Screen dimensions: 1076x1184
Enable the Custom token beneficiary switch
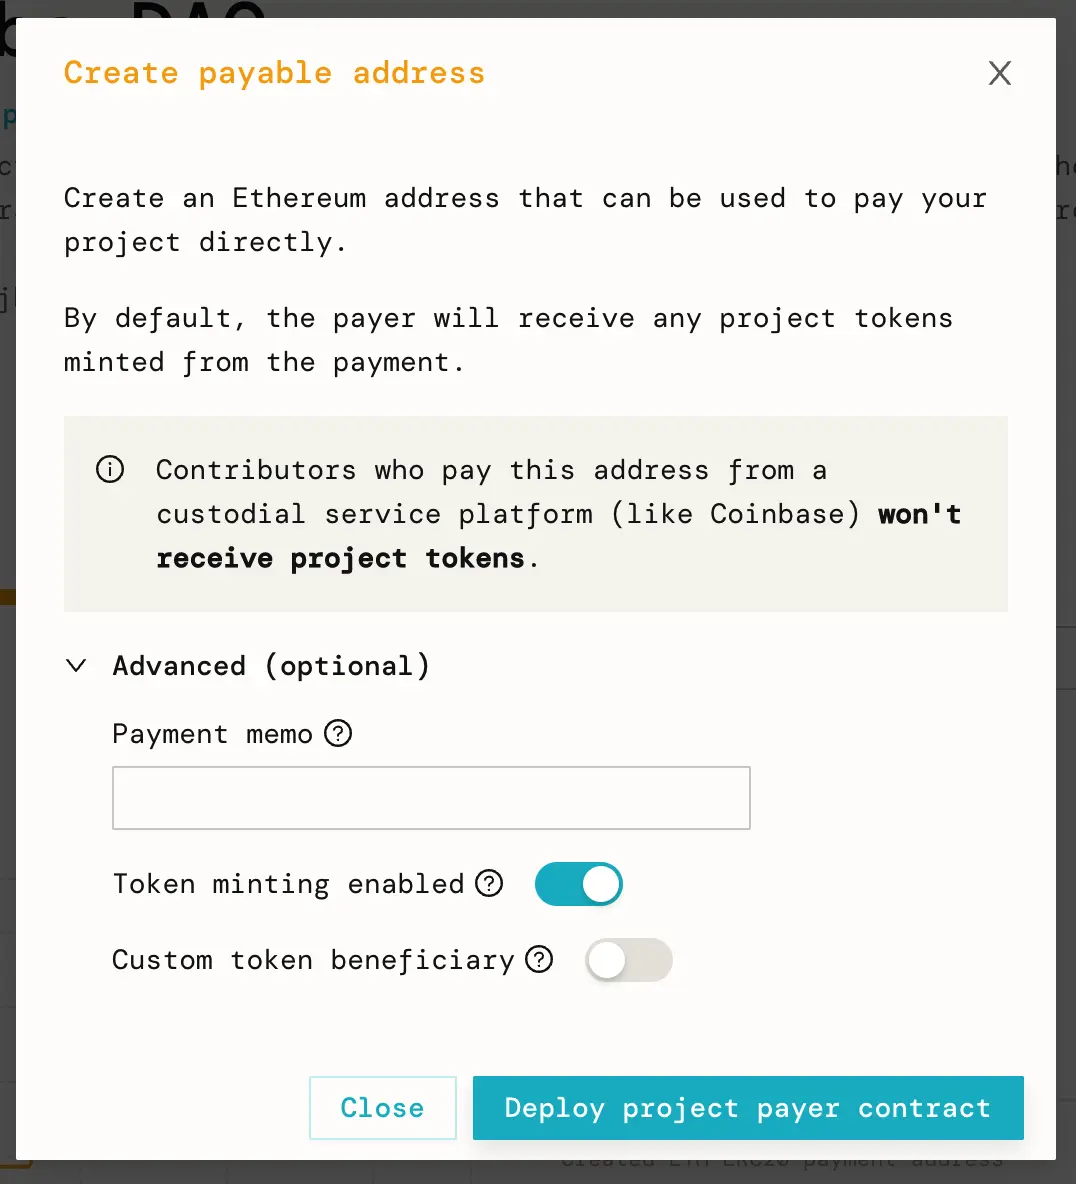(x=628, y=961)
